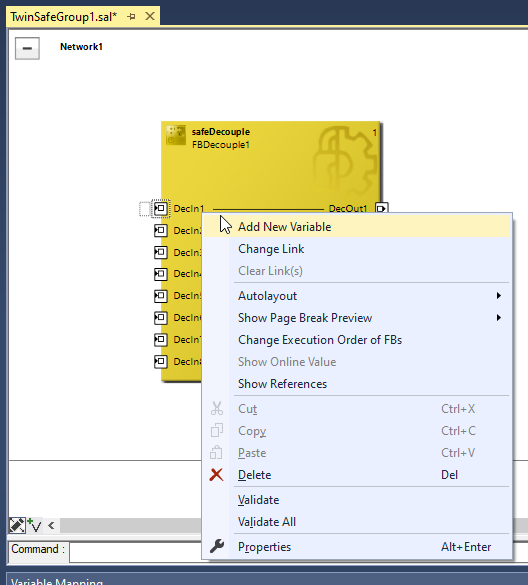
Task: Click the add variable green plus icon
Action: (x=35, y=526)
